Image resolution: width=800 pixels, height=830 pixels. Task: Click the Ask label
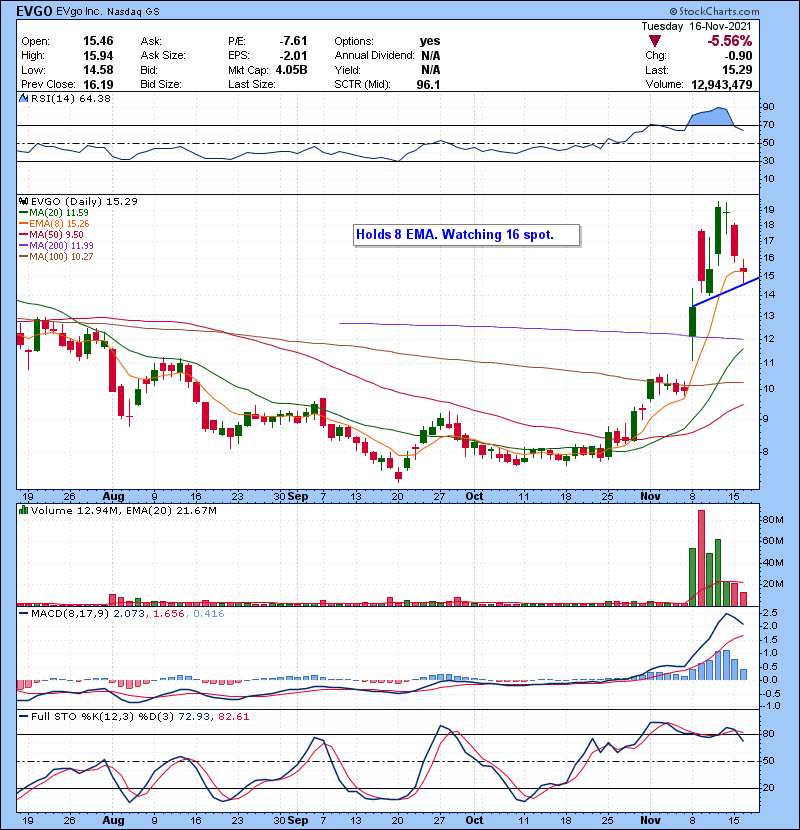[x=151, y=41]
